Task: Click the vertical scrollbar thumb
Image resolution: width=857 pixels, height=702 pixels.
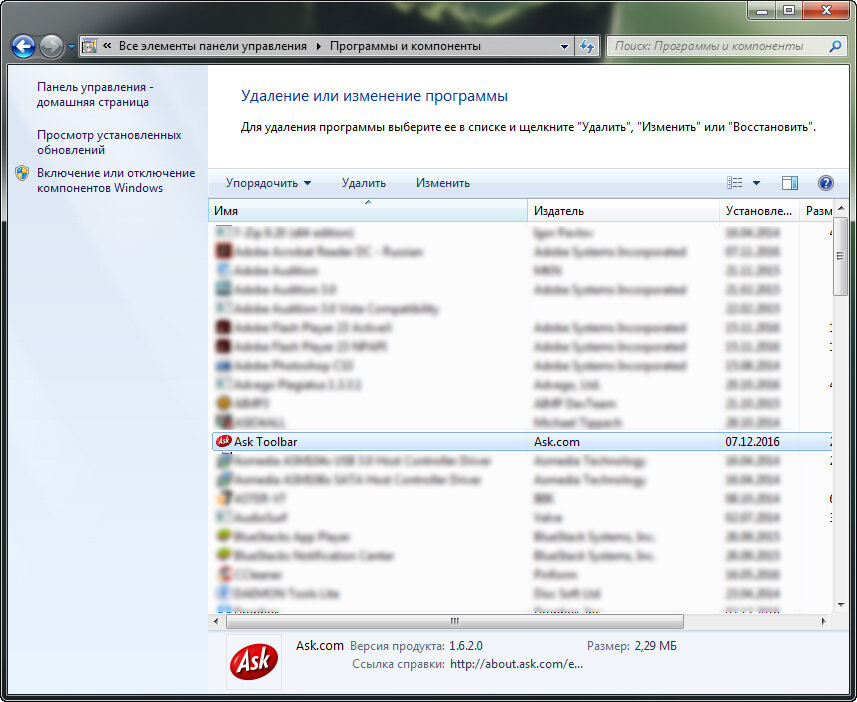Action: pos(841,256)
